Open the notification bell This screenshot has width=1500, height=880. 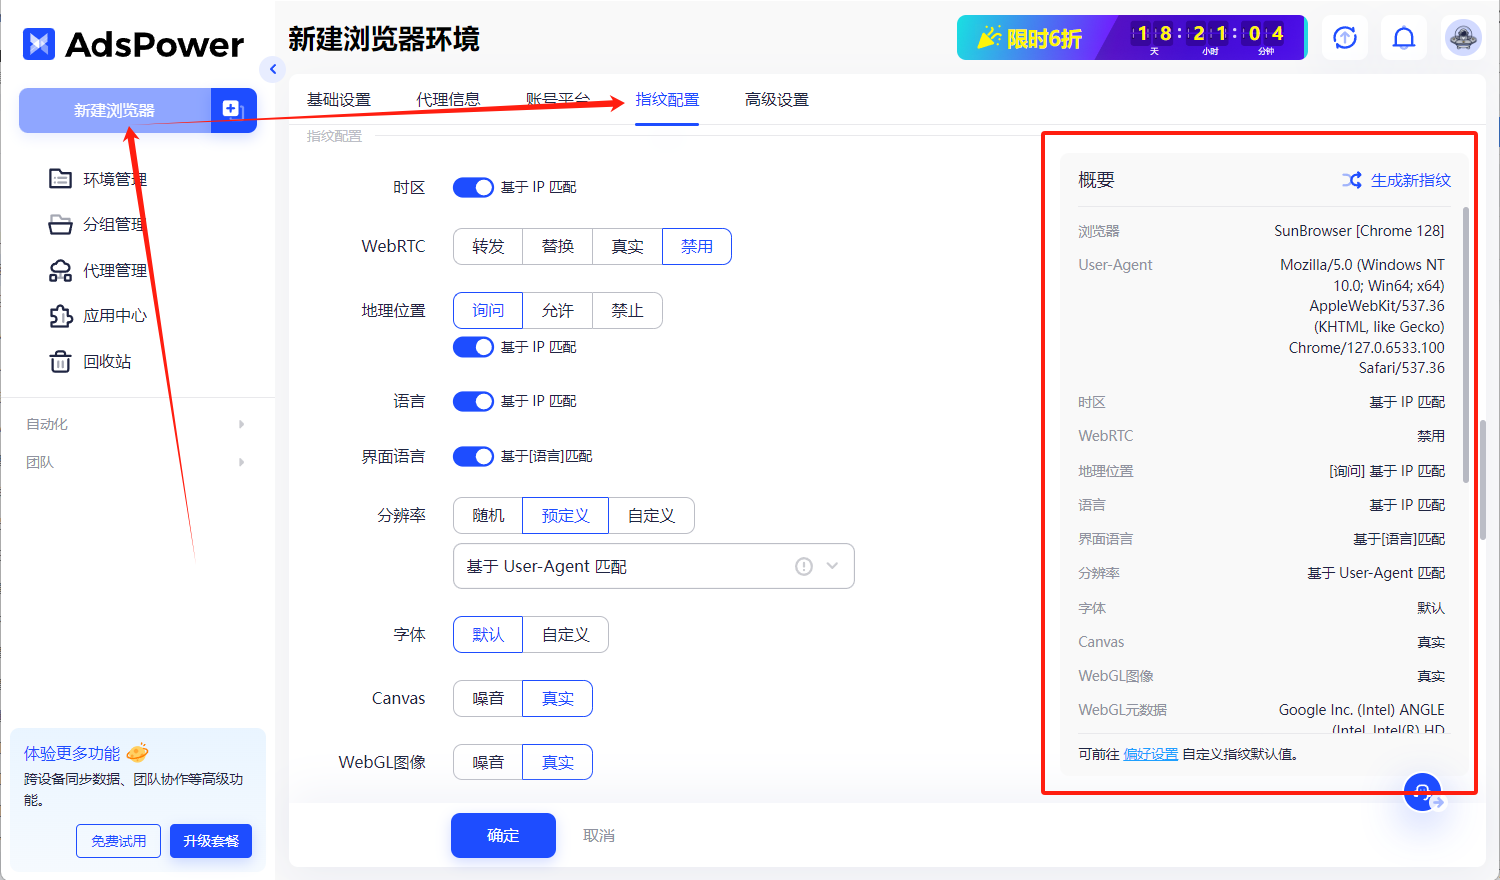1404,37
